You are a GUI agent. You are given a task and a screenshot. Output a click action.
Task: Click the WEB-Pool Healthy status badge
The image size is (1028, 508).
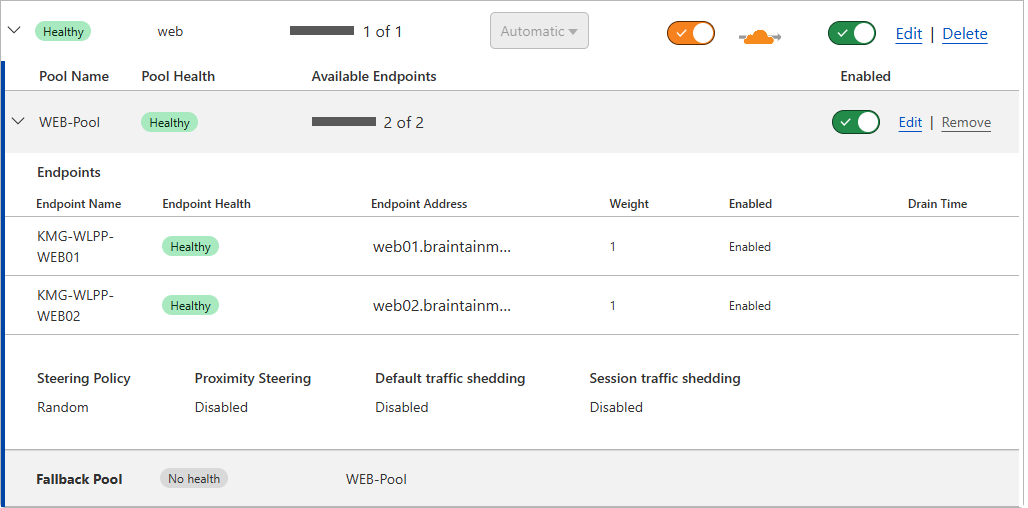coord(169,123)
